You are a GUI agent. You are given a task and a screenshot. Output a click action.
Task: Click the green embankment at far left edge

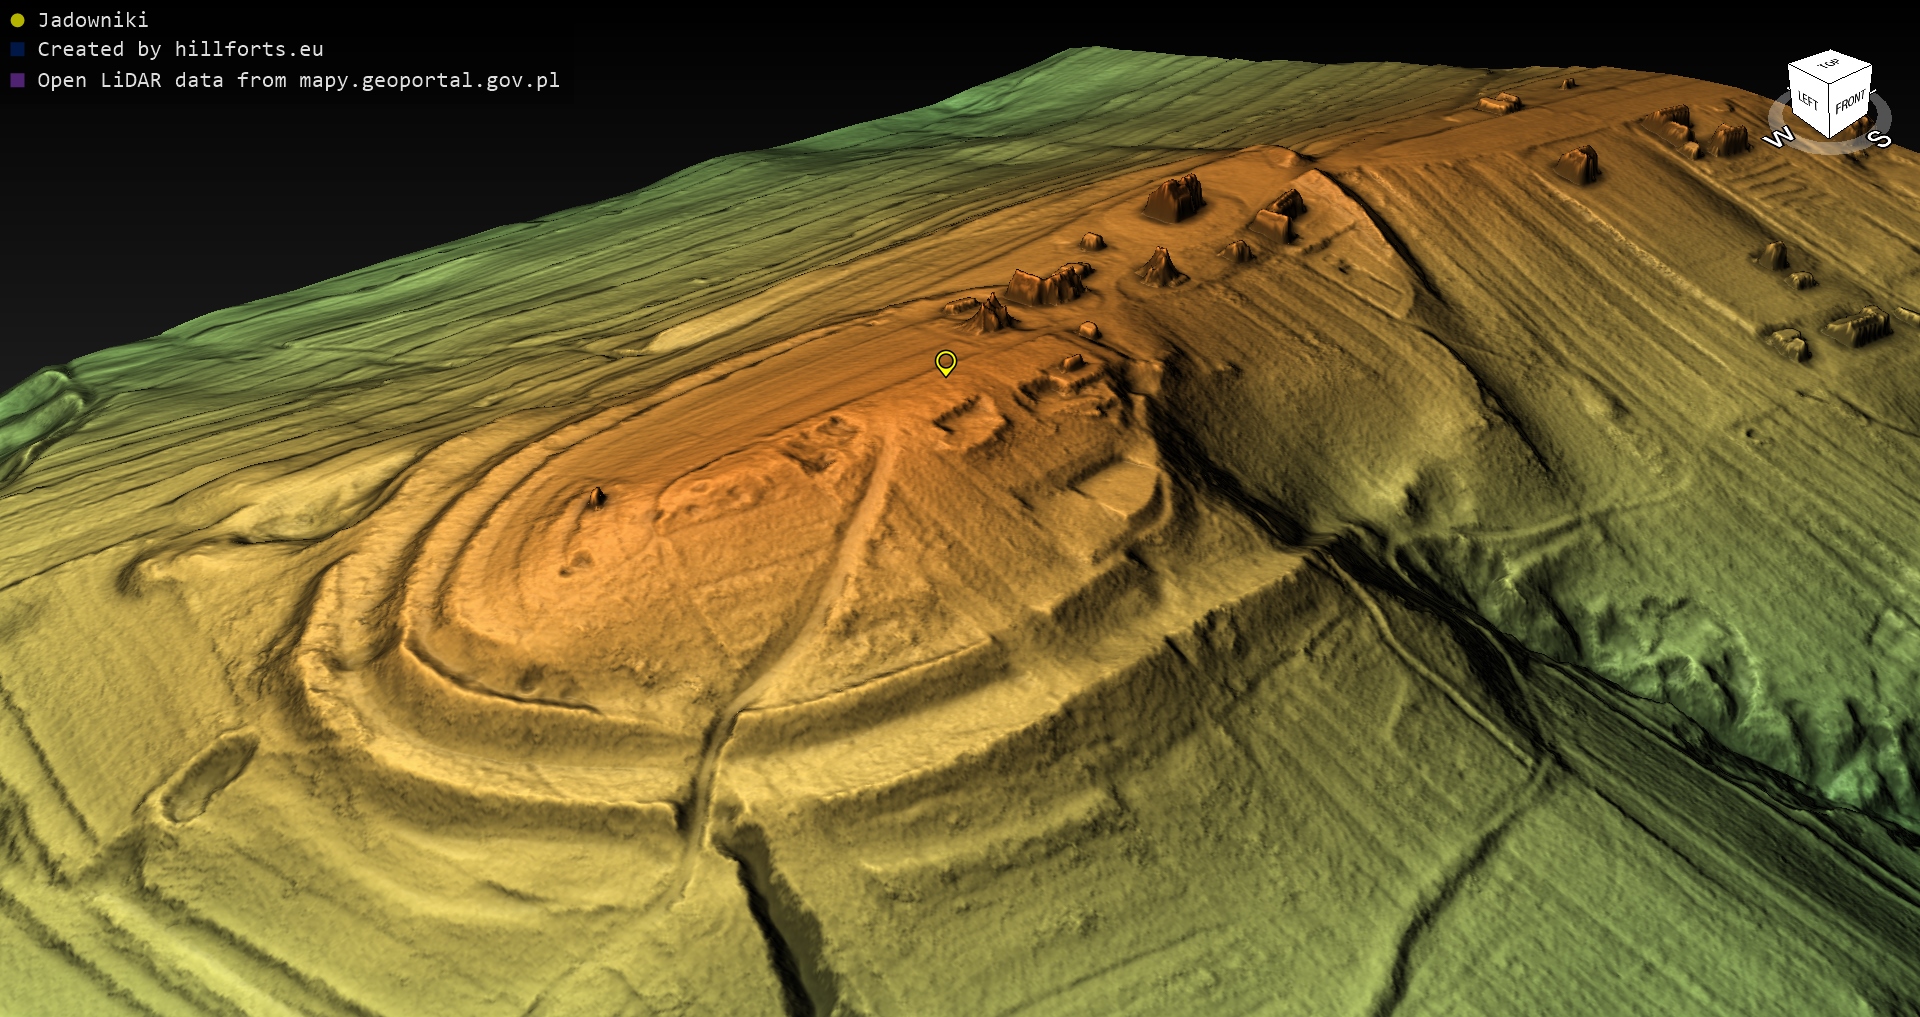point(40,410)
